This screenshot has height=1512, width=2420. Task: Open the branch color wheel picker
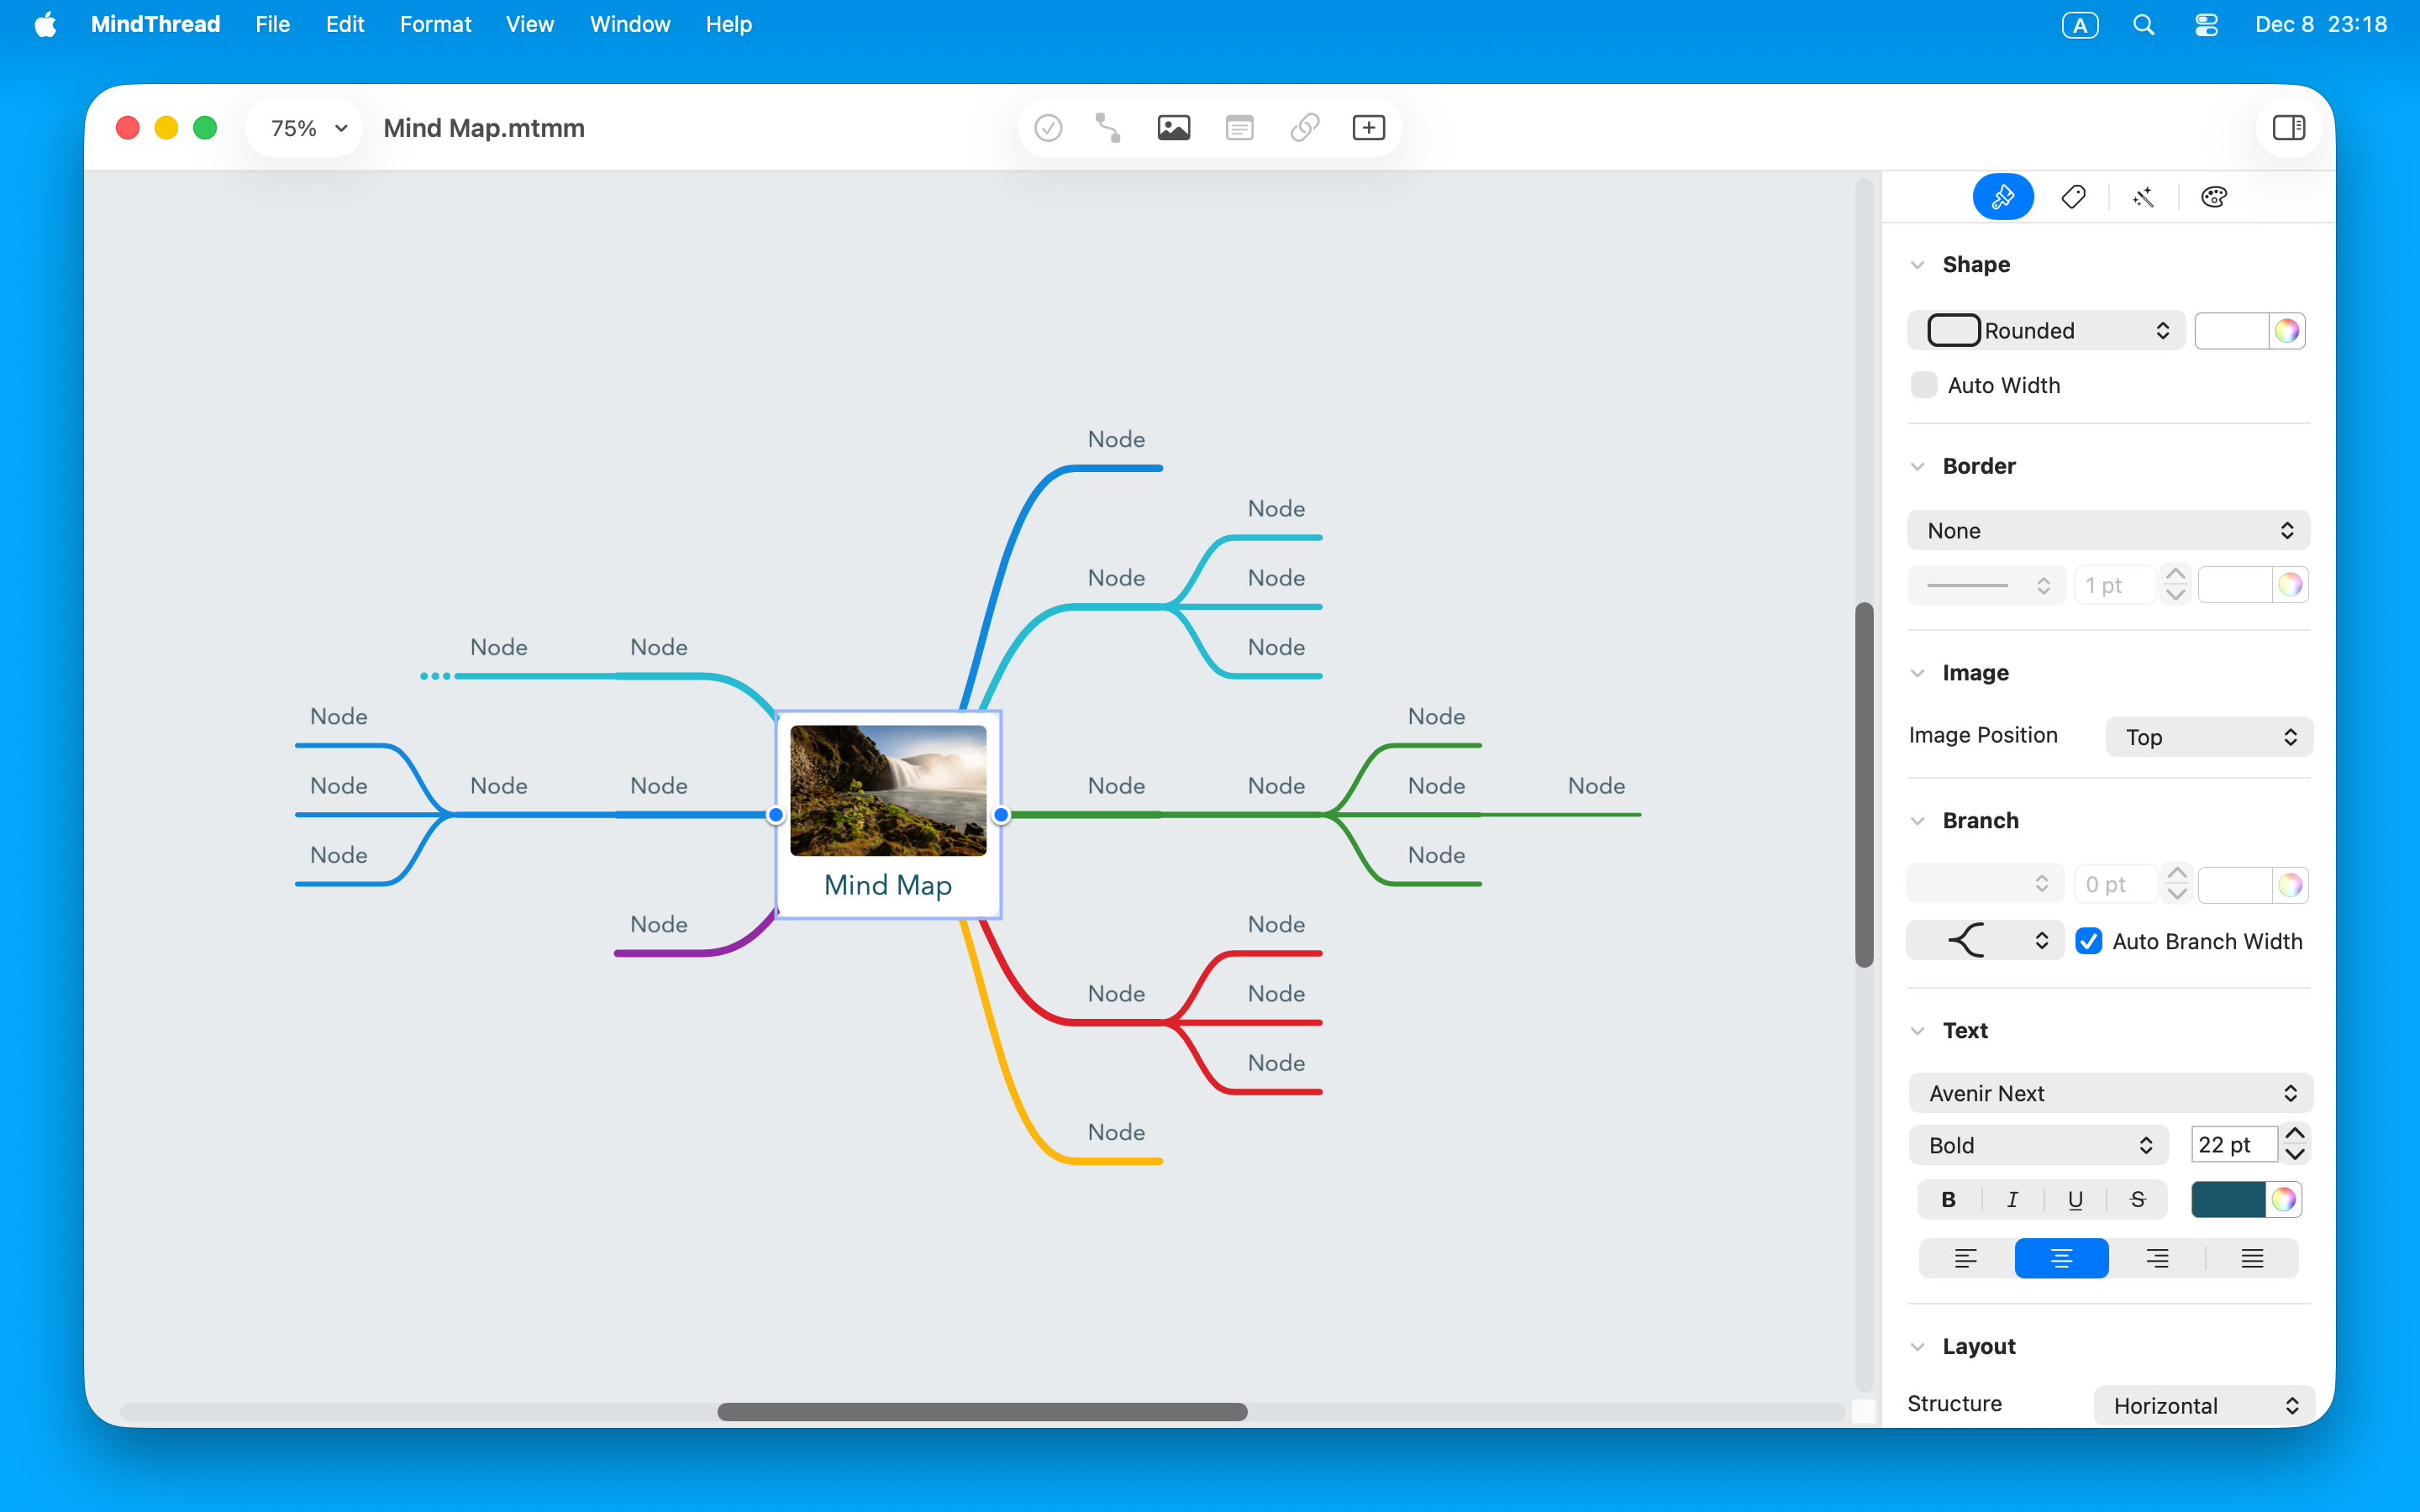(x=2290, y=885)
